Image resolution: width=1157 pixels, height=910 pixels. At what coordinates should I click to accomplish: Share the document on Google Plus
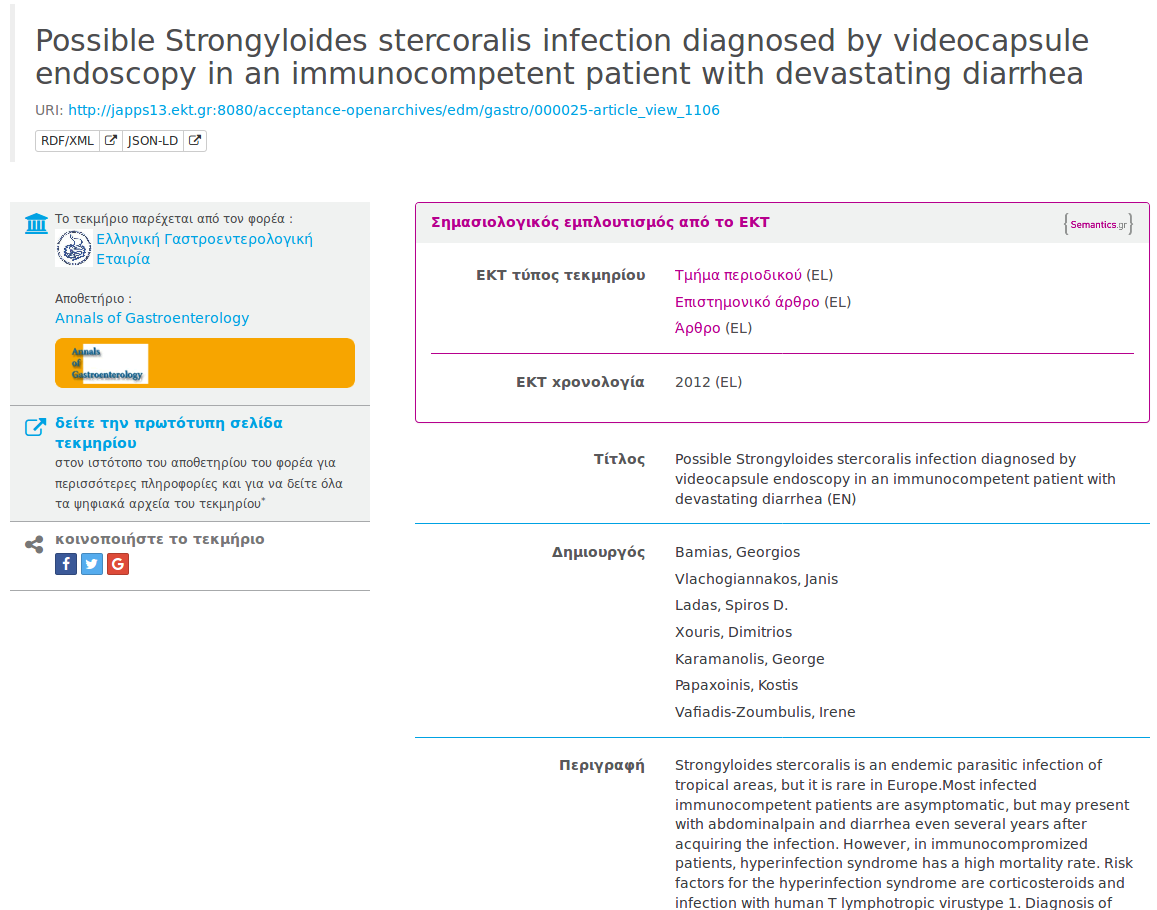(118, 564)
